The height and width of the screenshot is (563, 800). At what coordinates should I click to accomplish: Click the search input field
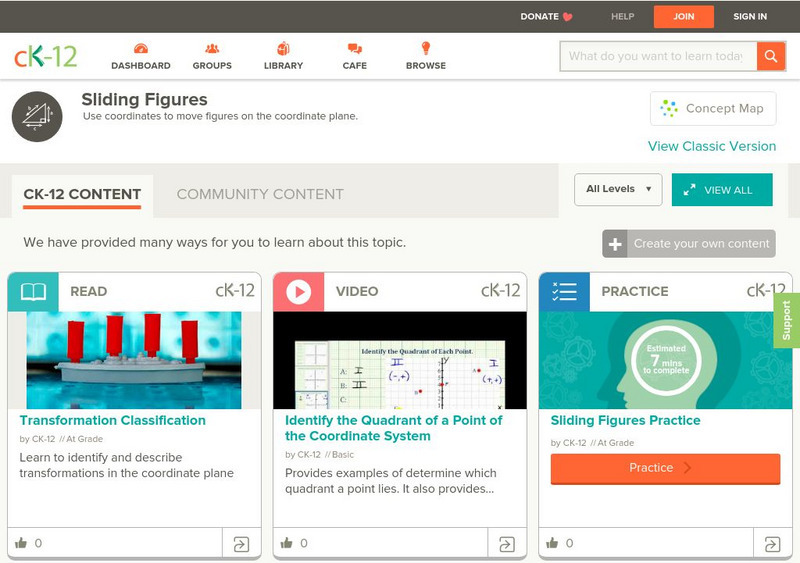pyautogui.click(x=658, y=56)
